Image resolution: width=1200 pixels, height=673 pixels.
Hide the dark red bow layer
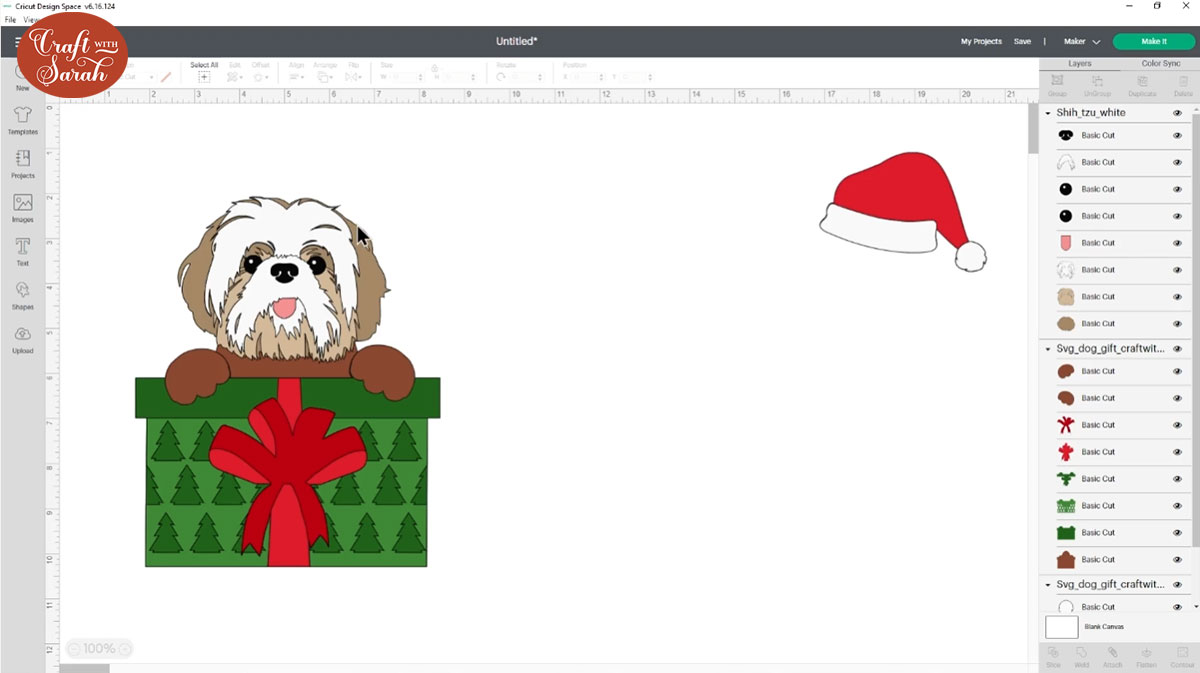(x=1177, y=425)
